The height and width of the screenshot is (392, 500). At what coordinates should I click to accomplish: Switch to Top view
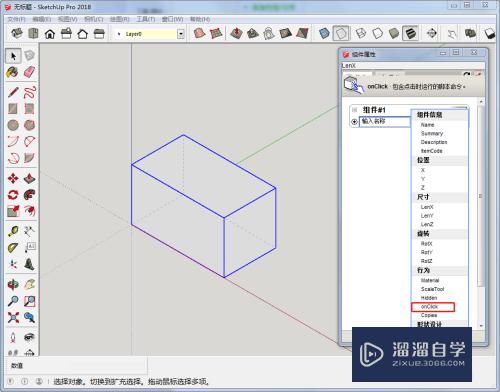pyautogui.click(x=33, y=33)
